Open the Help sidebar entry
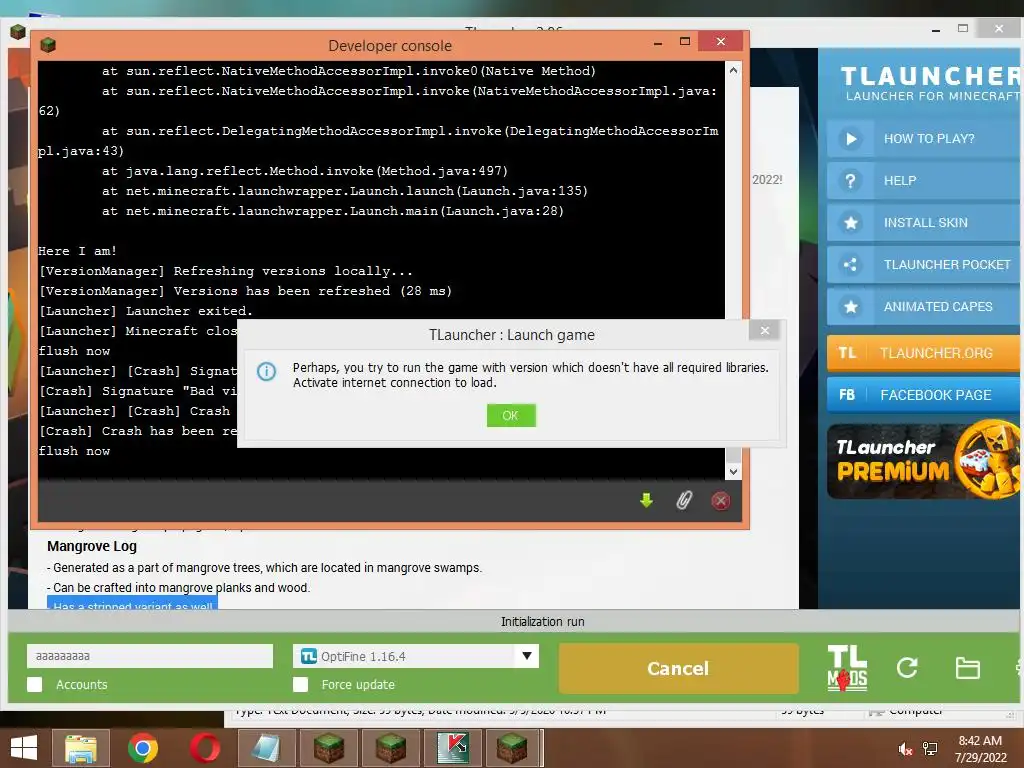Image resolution: width=1024 pixels, height=768 pixels. click(x=923, y=180)
